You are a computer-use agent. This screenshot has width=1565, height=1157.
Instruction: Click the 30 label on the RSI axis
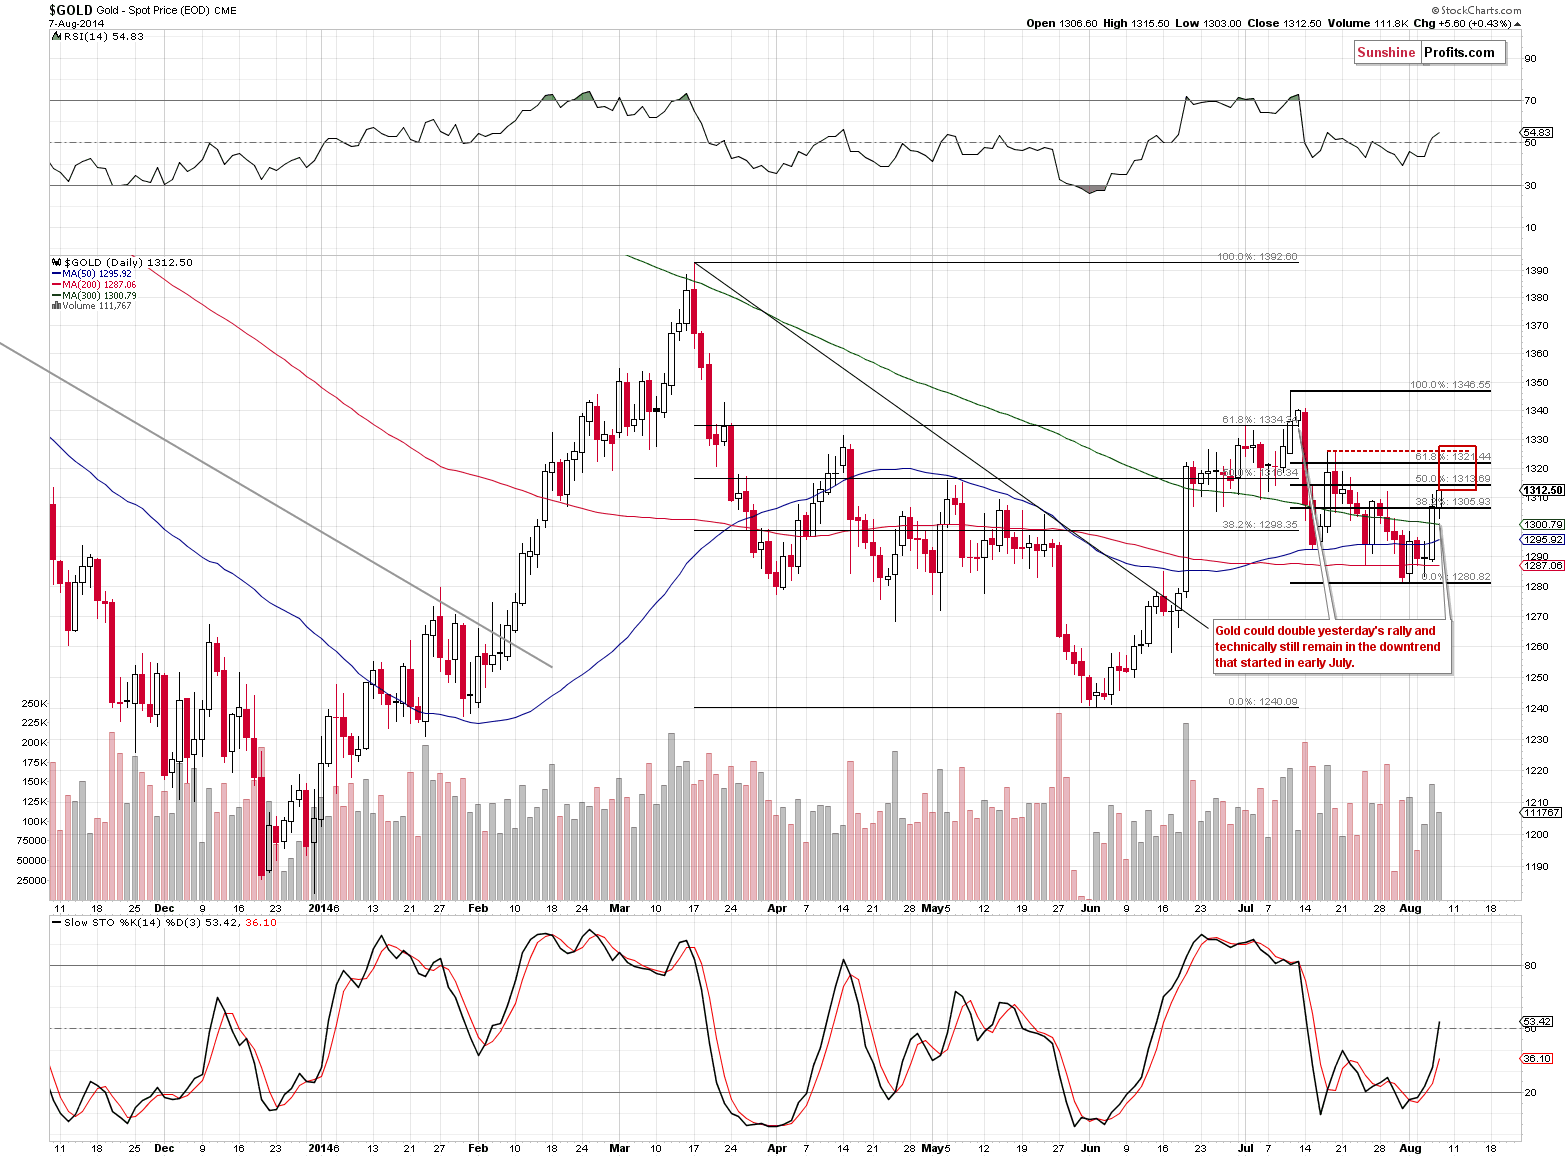[1530, 186]
